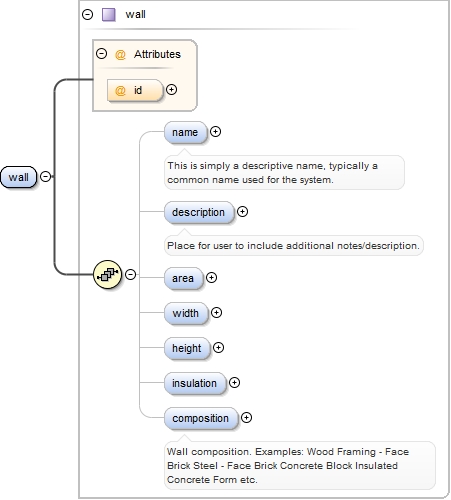Screen dimensions: 451x500
Task: Collapse the Attributes group
Action: pos(101,53)
